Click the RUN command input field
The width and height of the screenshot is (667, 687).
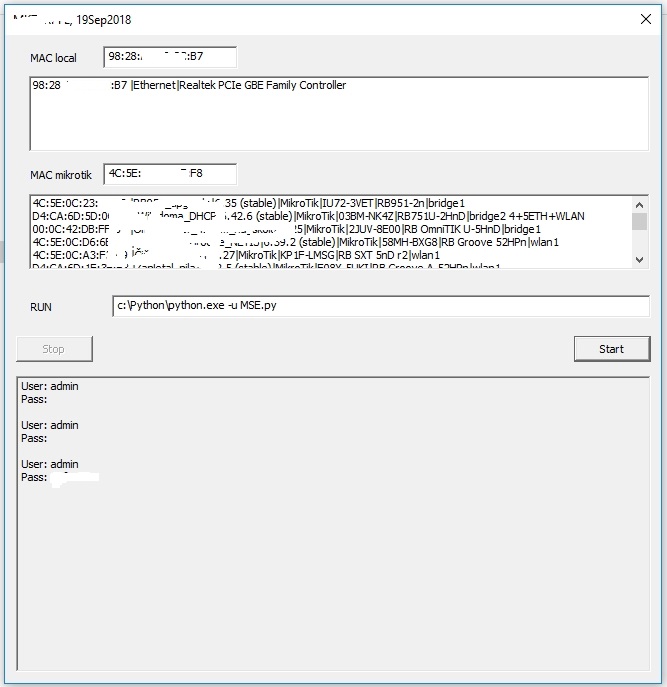[381, 305]
